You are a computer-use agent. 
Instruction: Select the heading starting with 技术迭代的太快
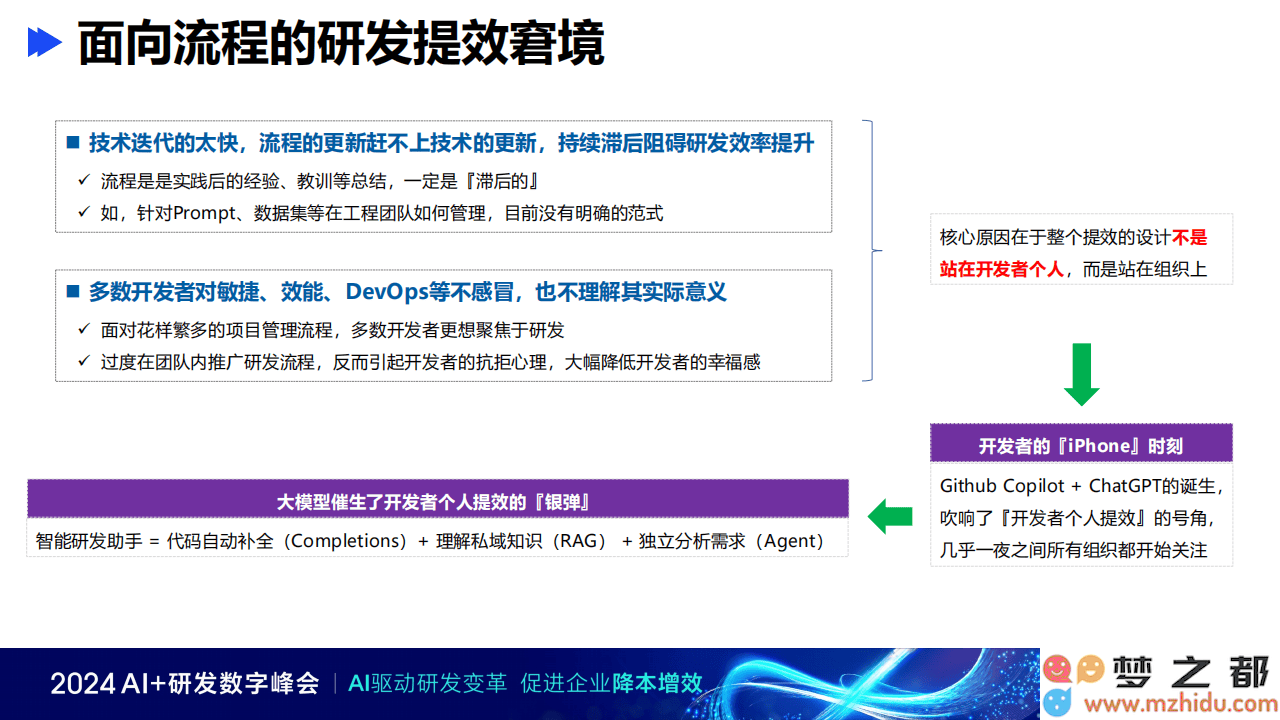[451, 143]
